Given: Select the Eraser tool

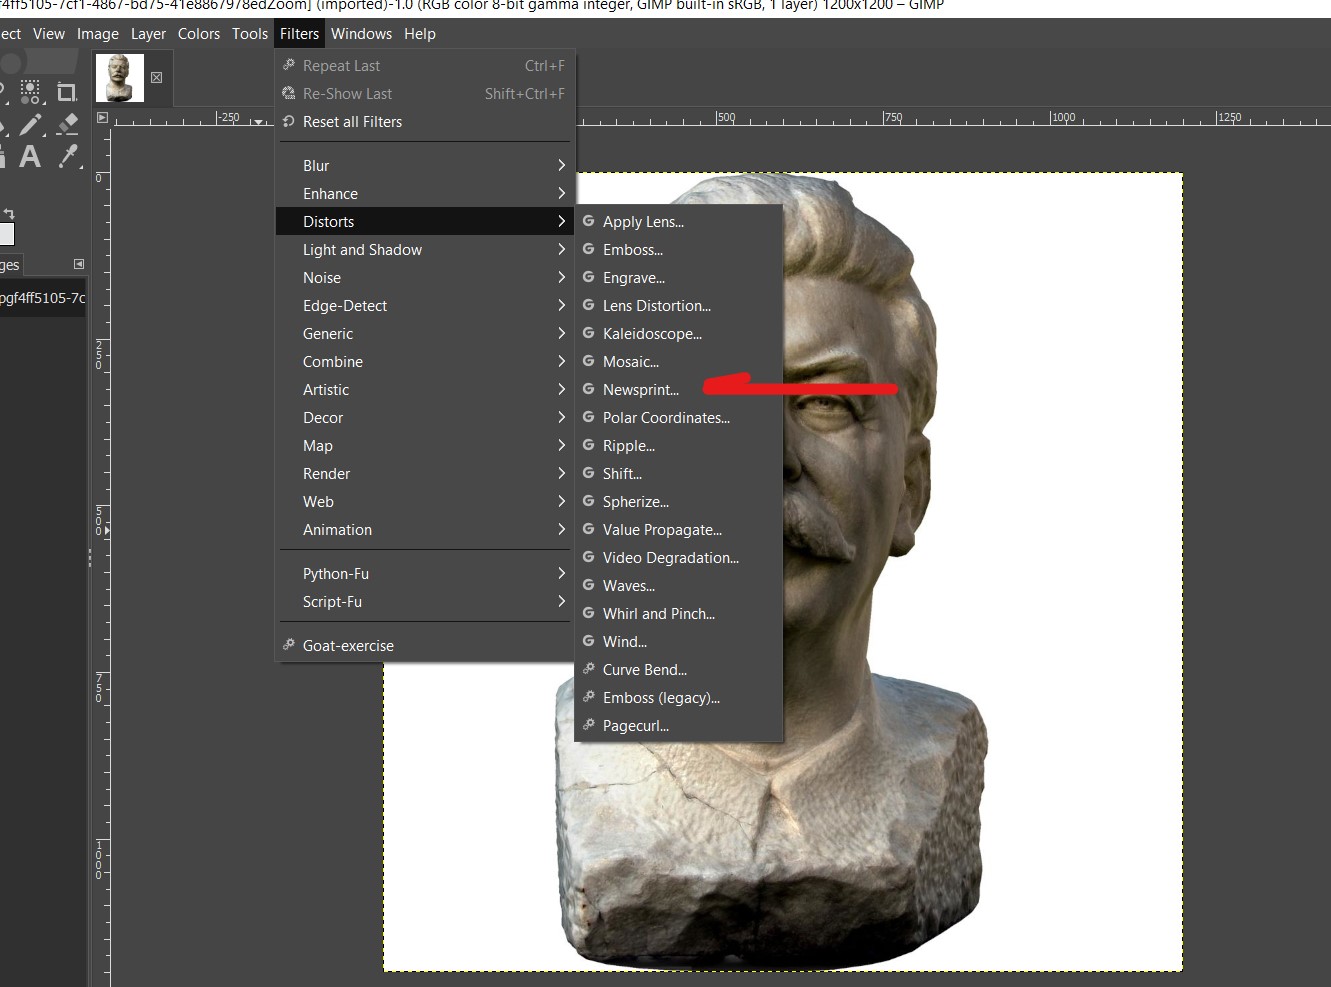Looking at the screenshot, I should coord(67,124).
